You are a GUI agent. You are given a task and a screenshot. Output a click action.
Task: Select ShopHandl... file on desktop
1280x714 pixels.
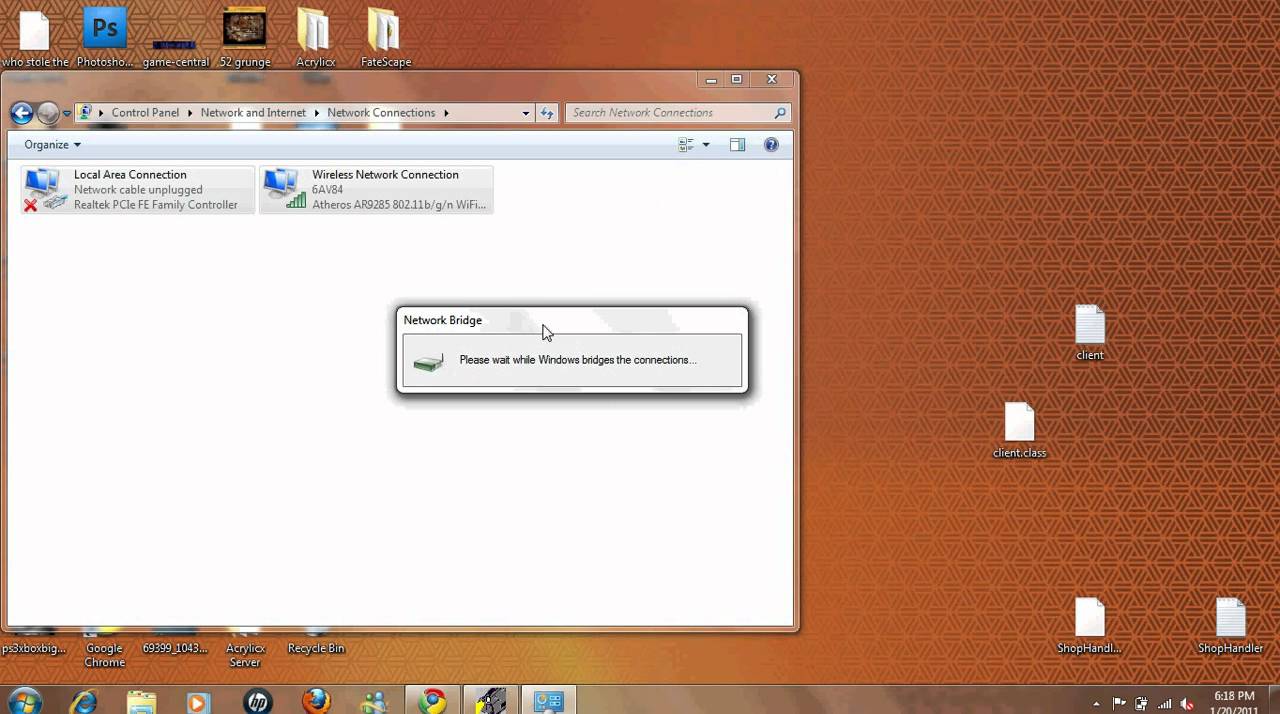tap(1089, 626)
